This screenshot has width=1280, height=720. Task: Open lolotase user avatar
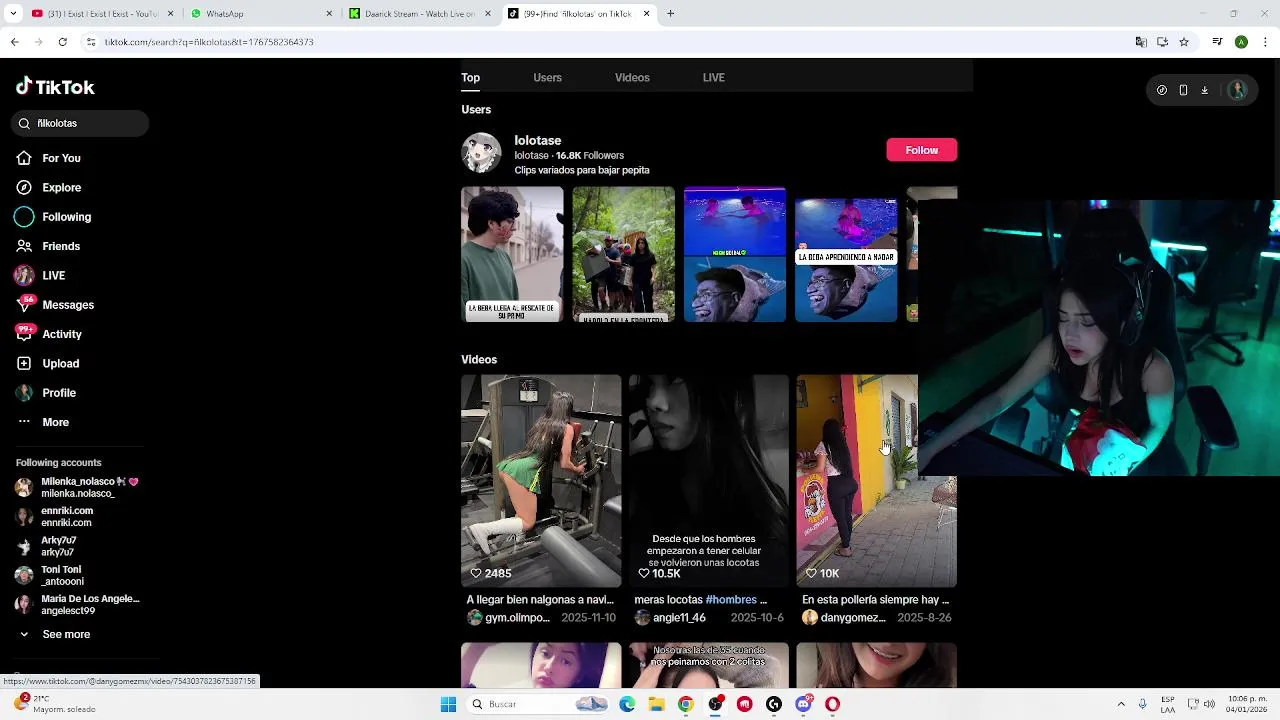[x=481, y=153]
